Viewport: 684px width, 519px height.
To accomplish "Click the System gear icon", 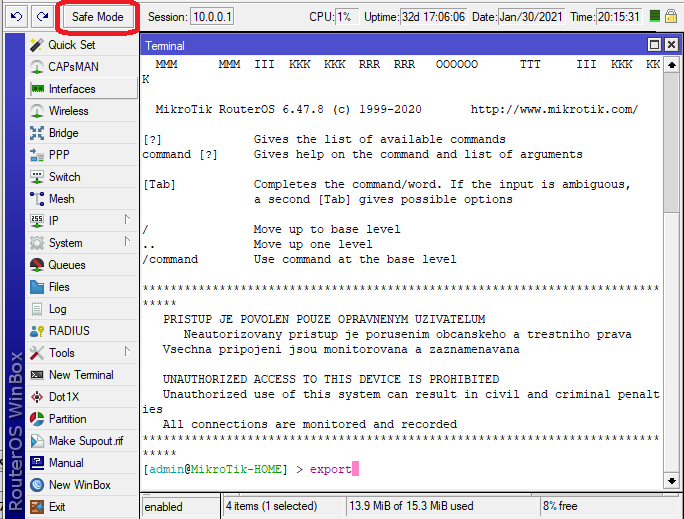I will click(37, 242).
